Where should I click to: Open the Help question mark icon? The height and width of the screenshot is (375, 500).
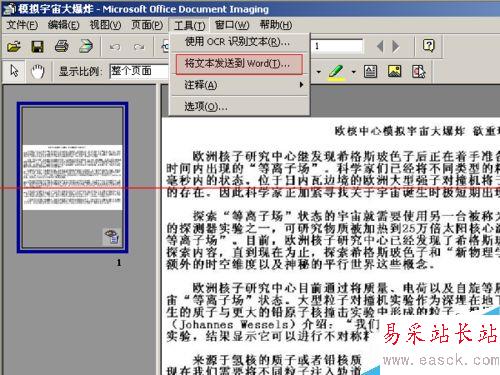tap(429, 45)
